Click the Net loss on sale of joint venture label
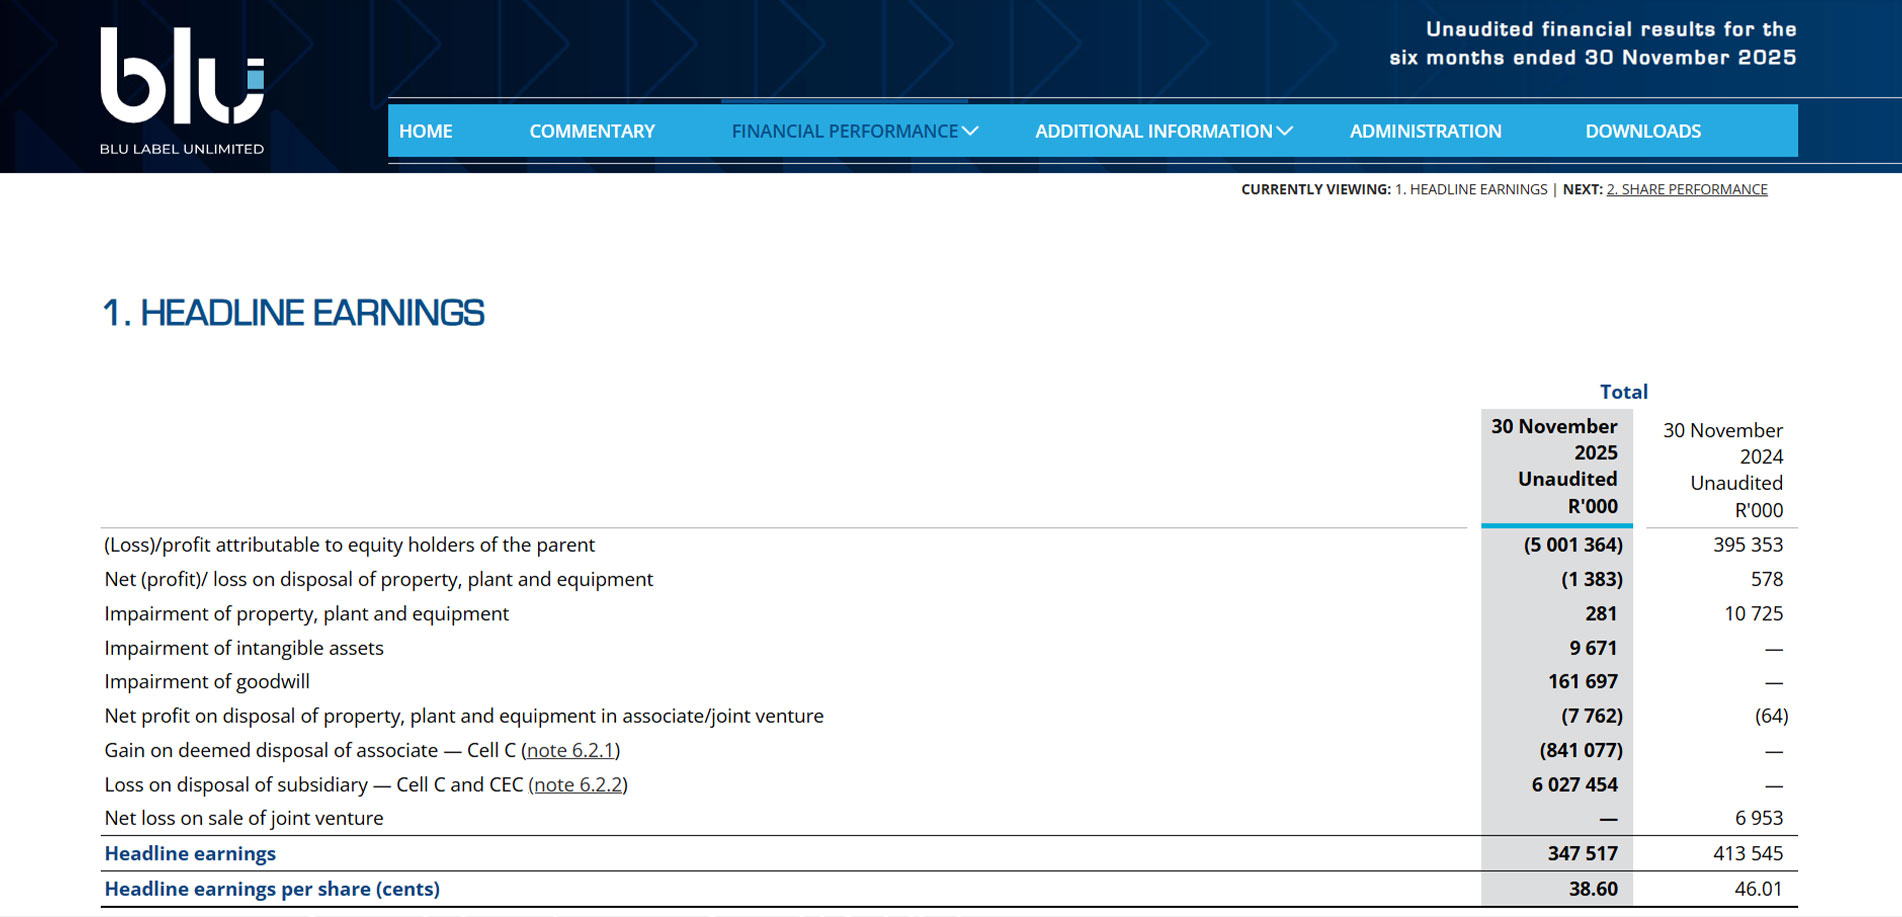The height and width of the screenshot is (917, 1902). click(x=244, y=818)
